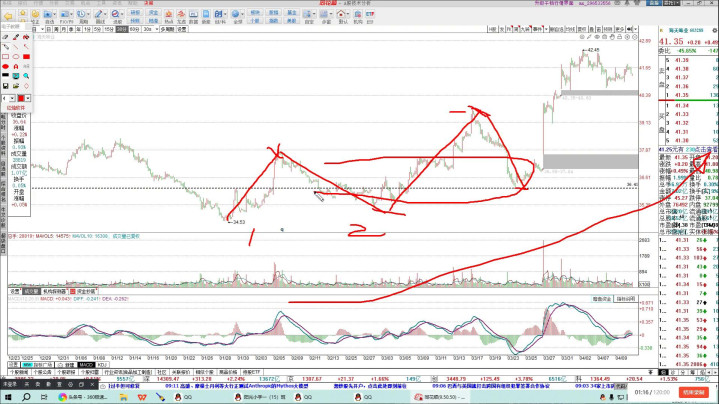Switch chart to 周 weekly period

click(56, 29)
